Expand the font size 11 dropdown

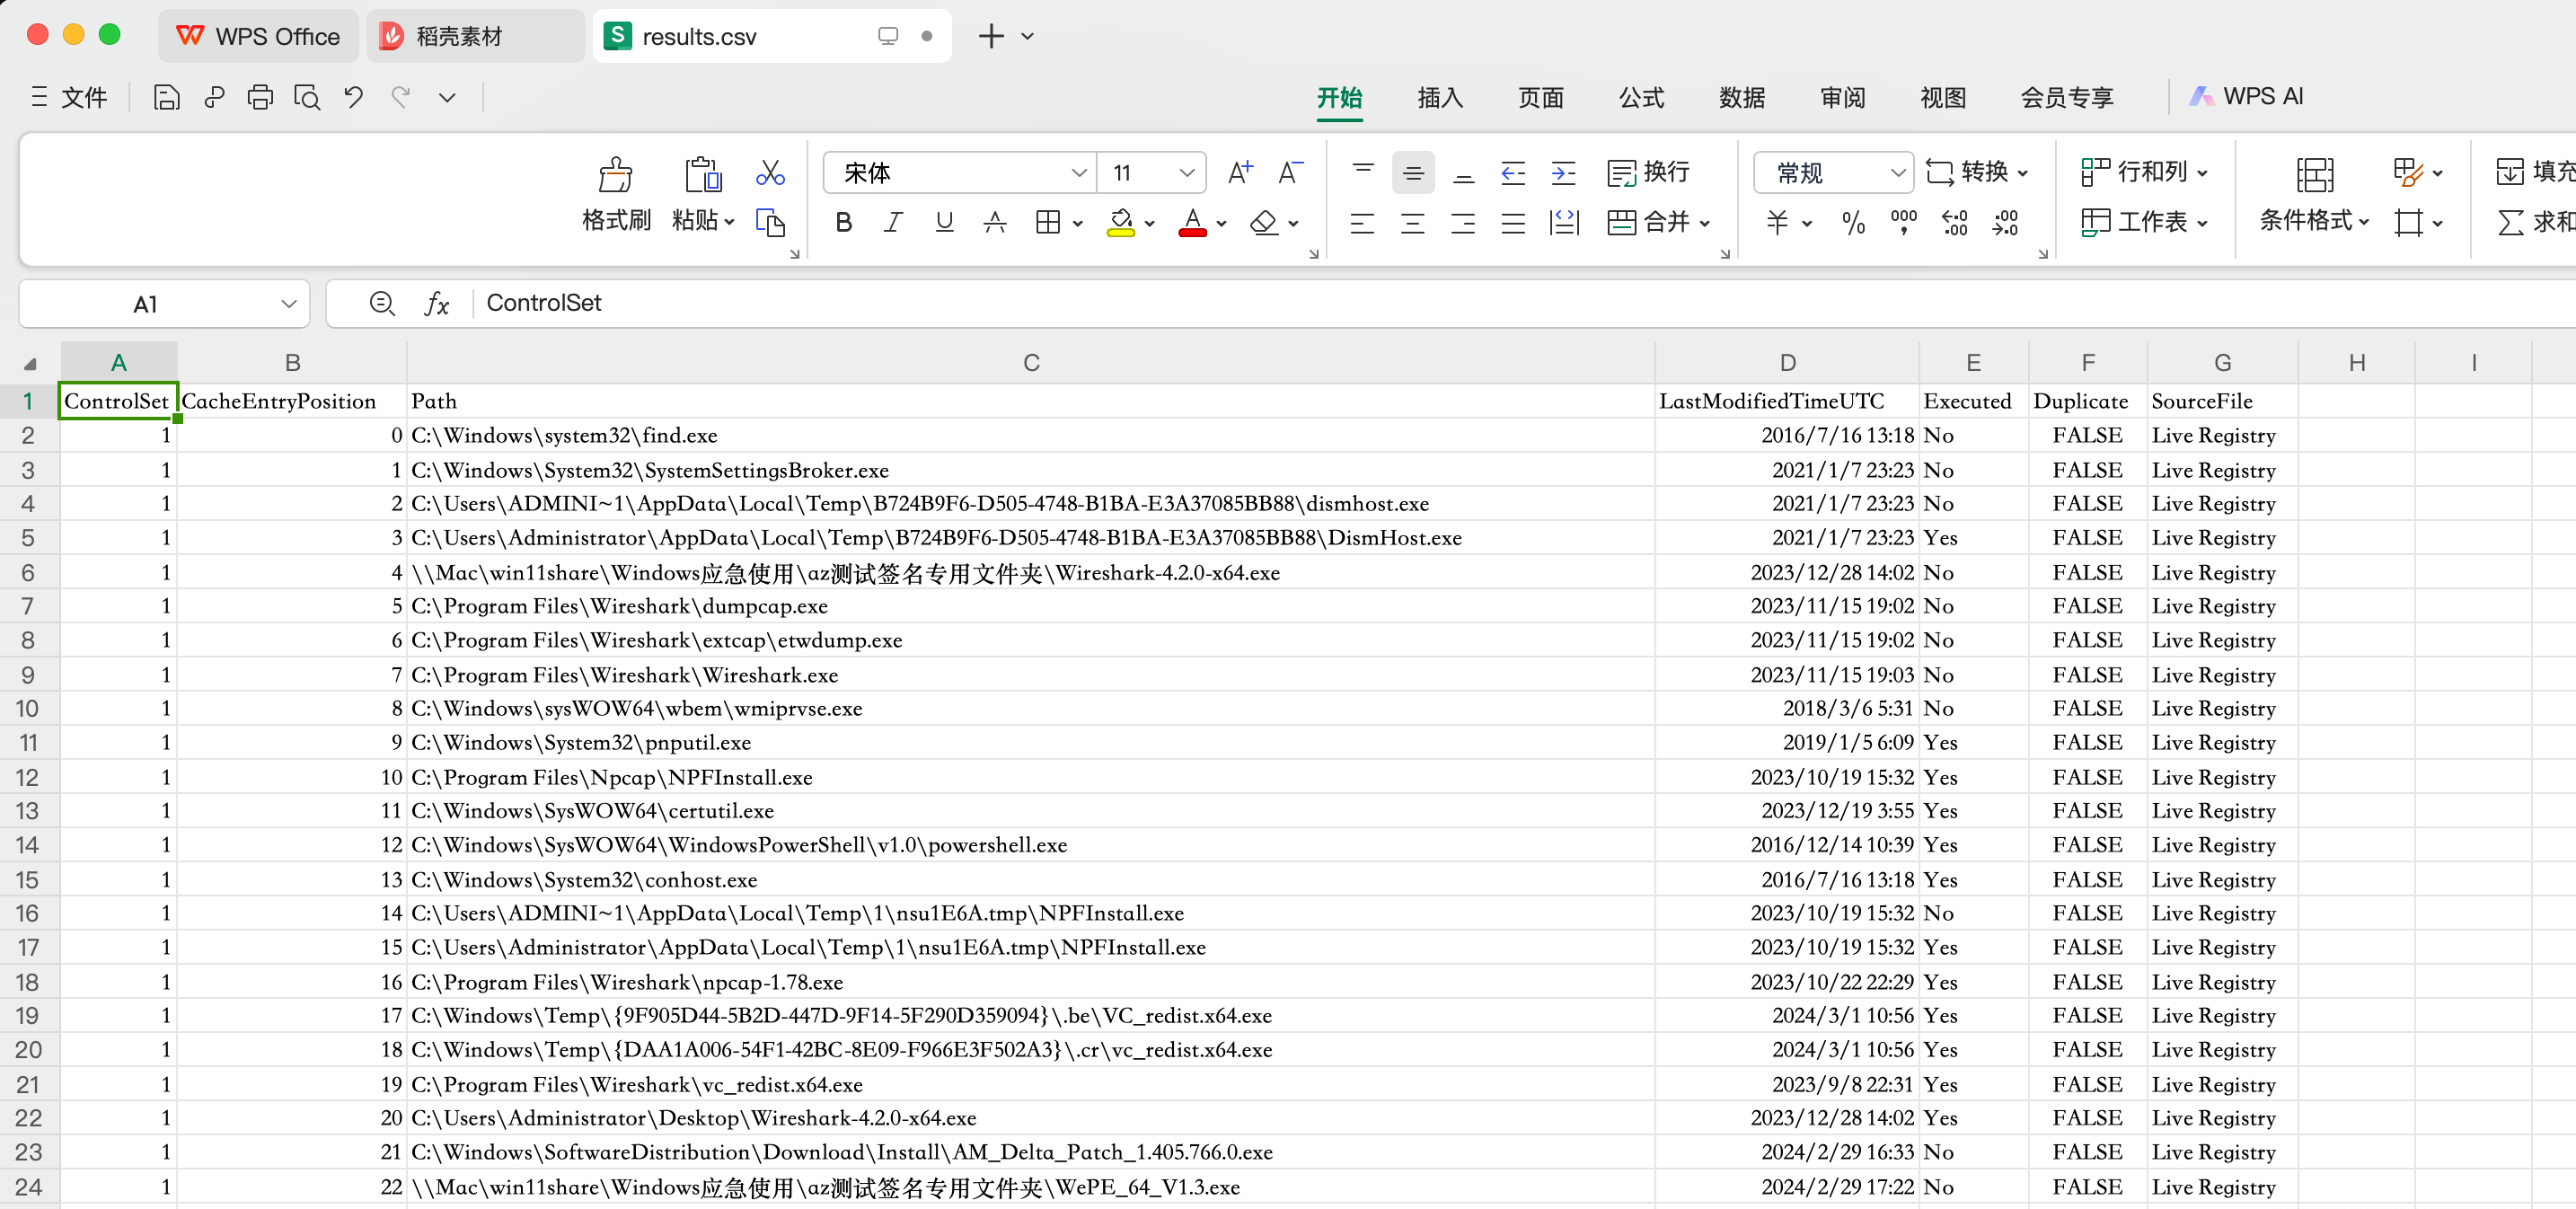(x=1186, y=173)
